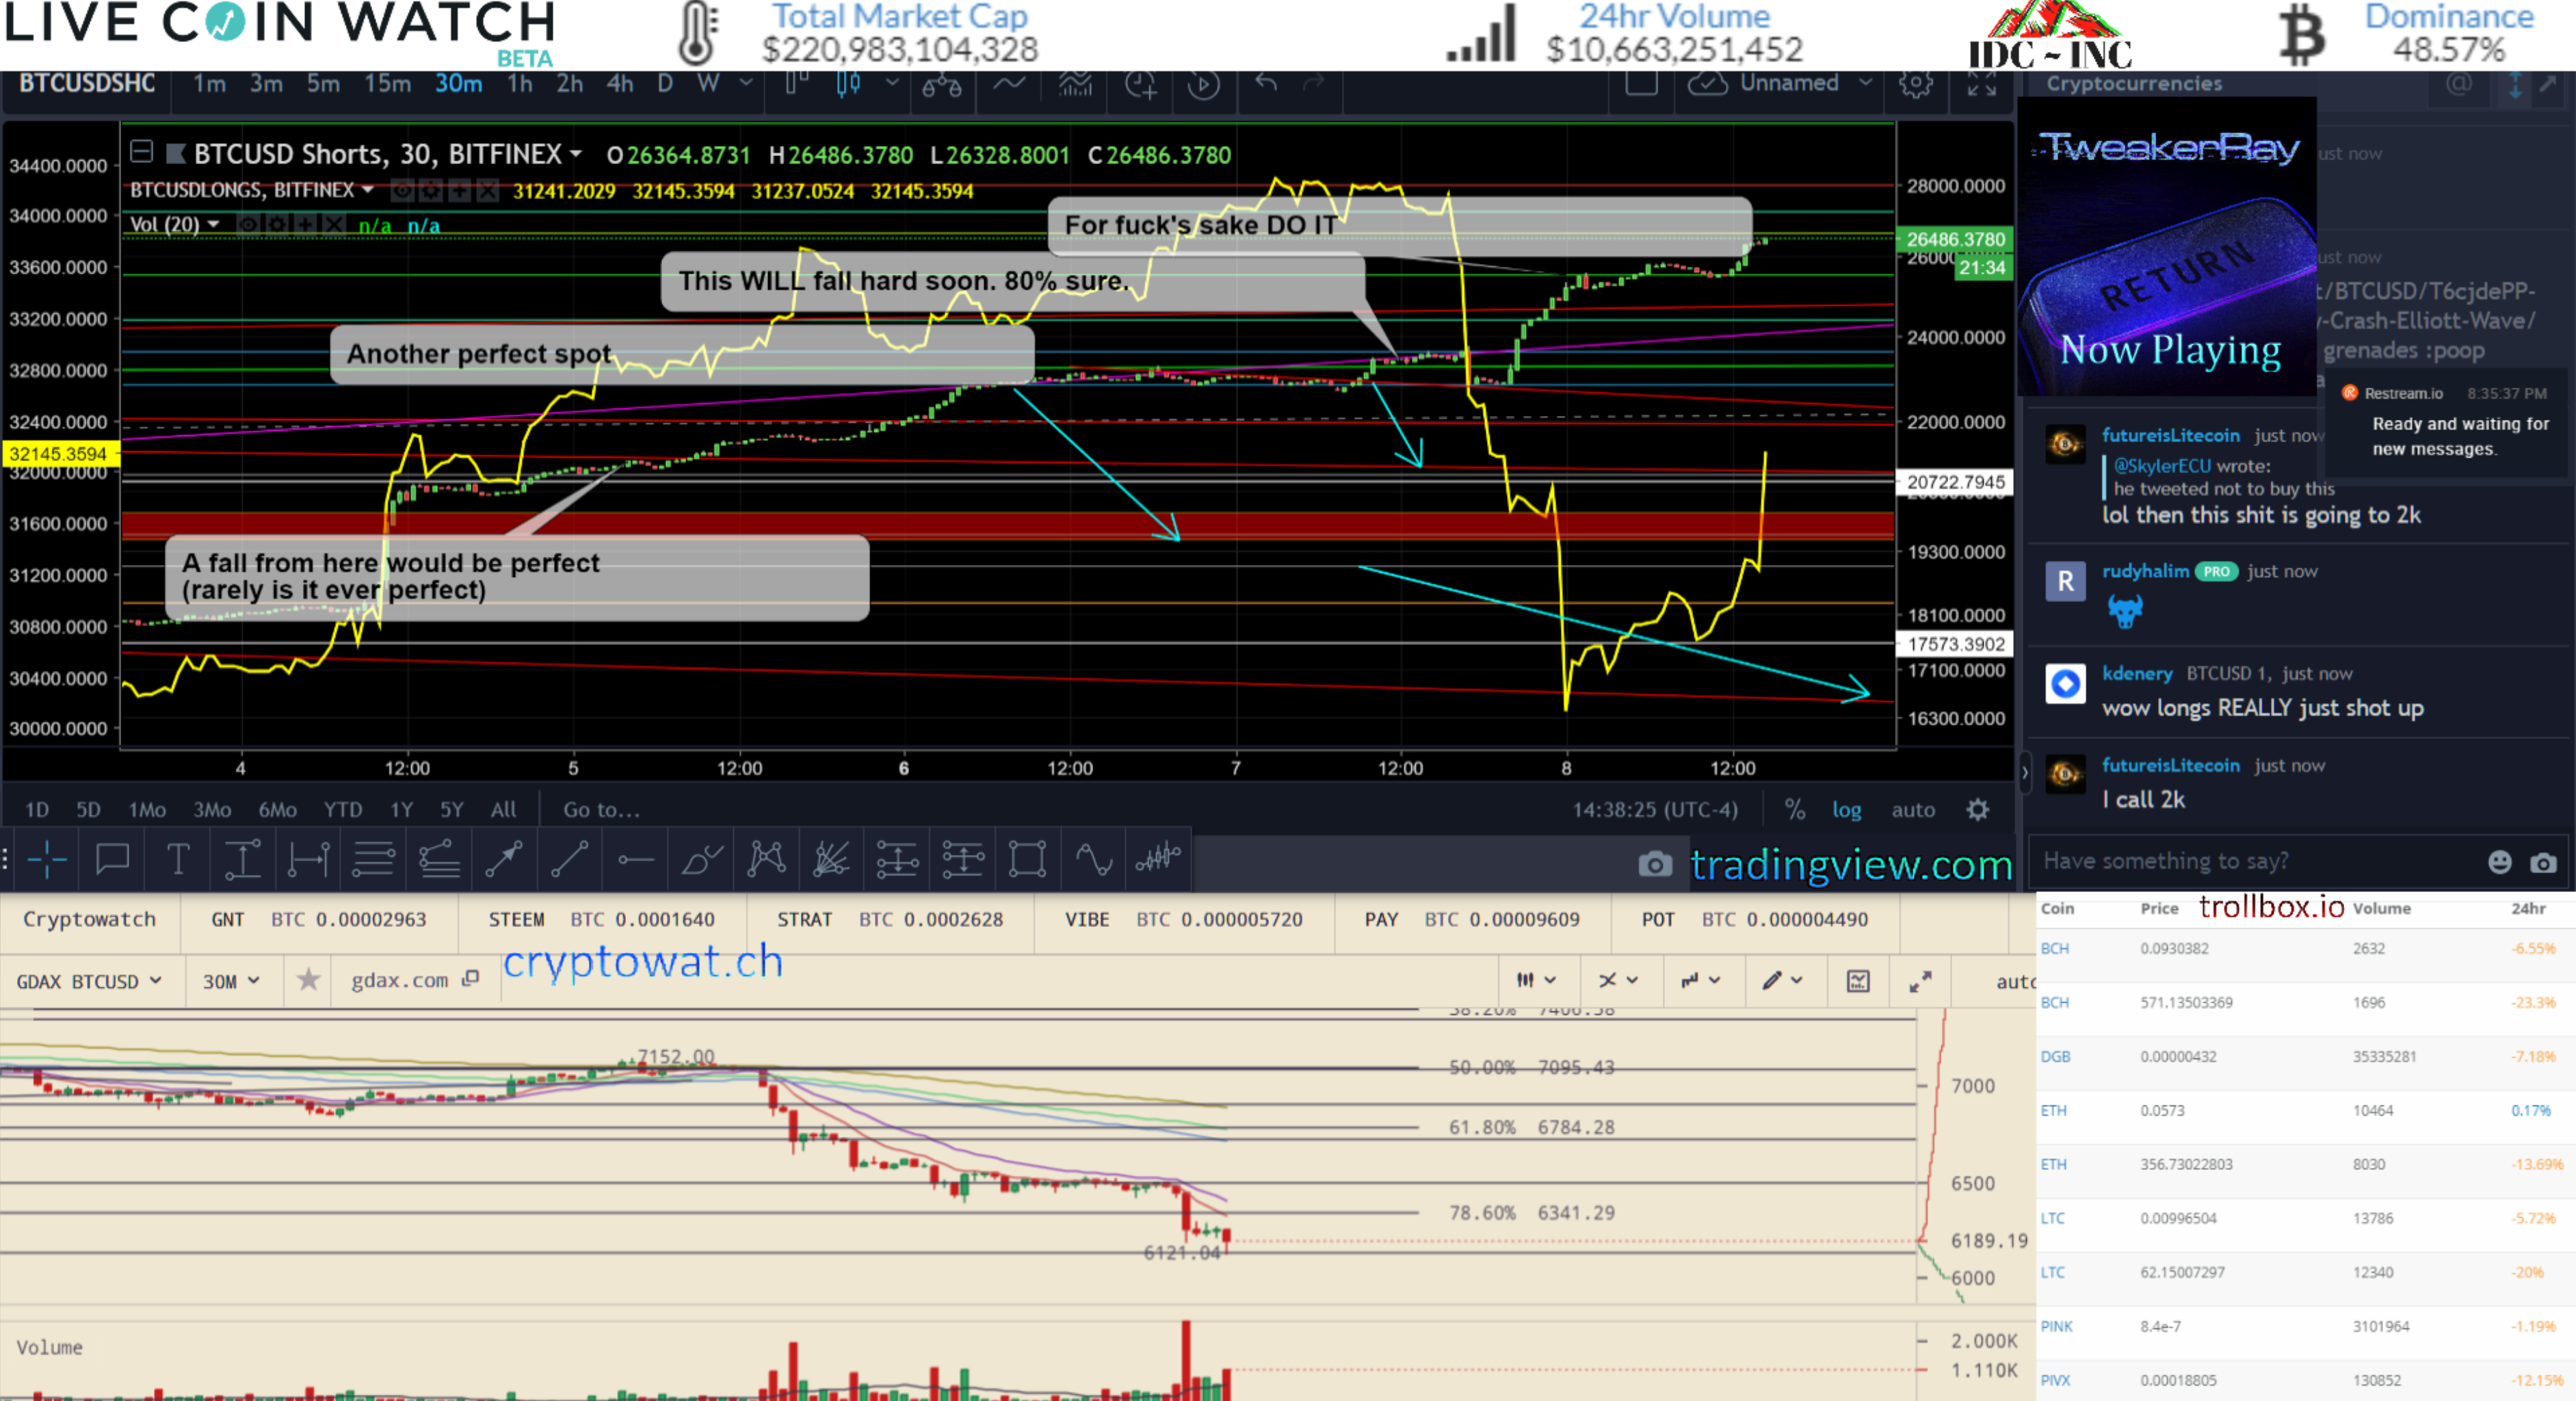Toggle percent scale on chart
Viewport: 2576px width, 1401px height.
1795,810
